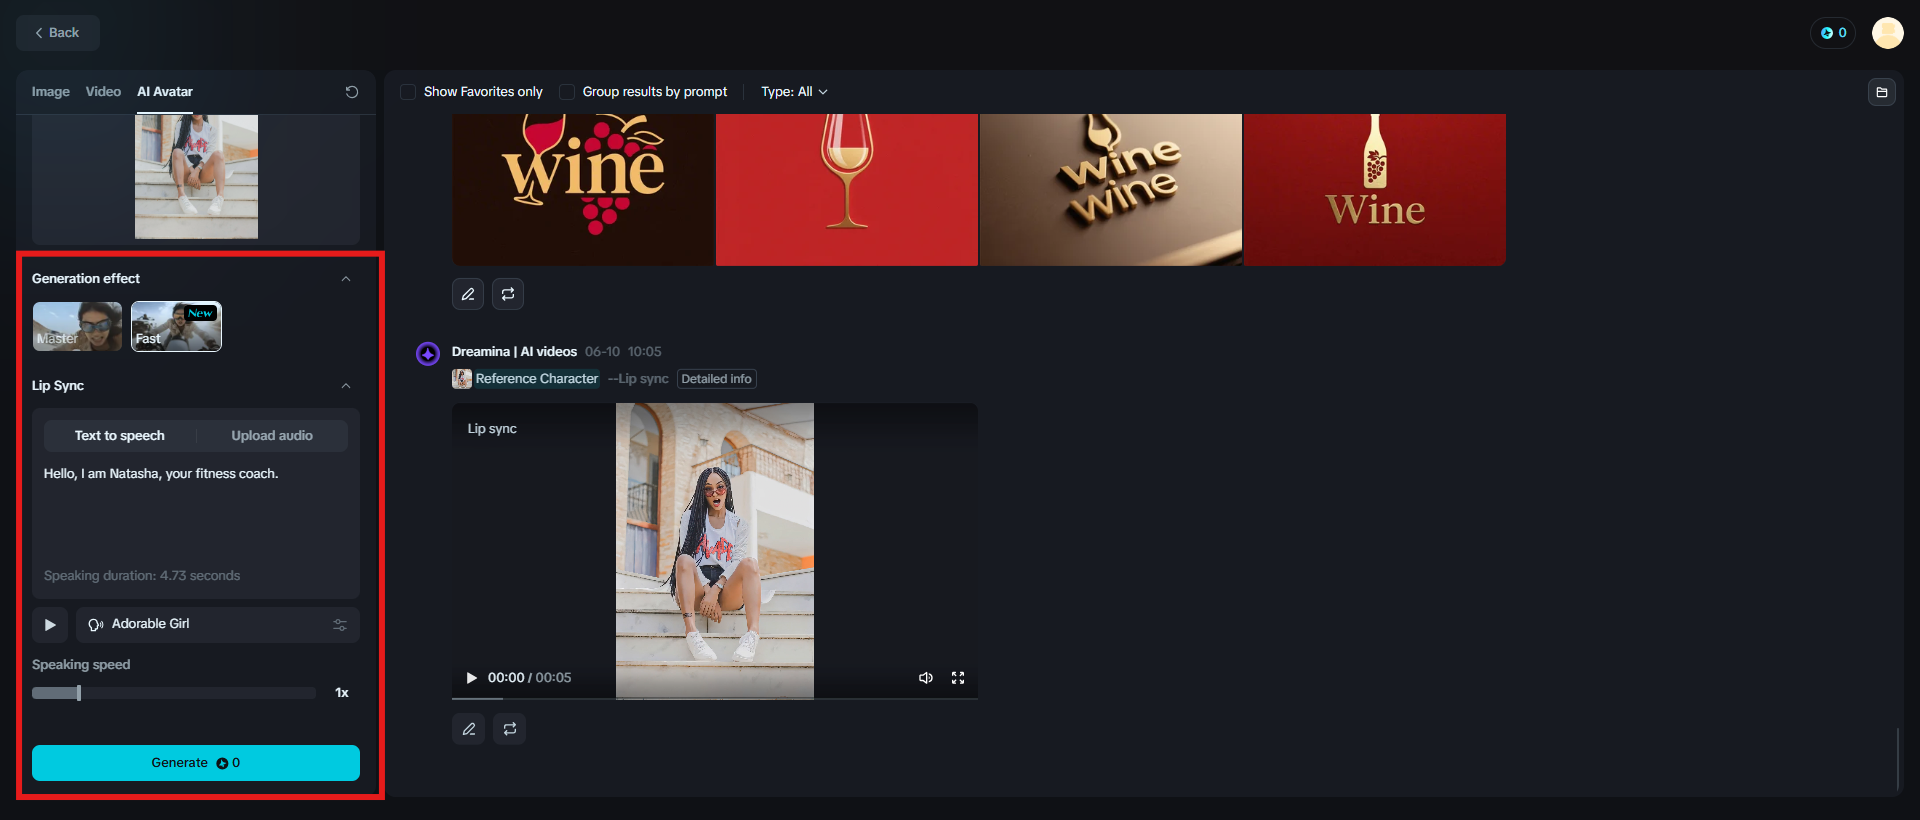Choose the Master generation effect
1920x820 pixels.
pos(77,326)
